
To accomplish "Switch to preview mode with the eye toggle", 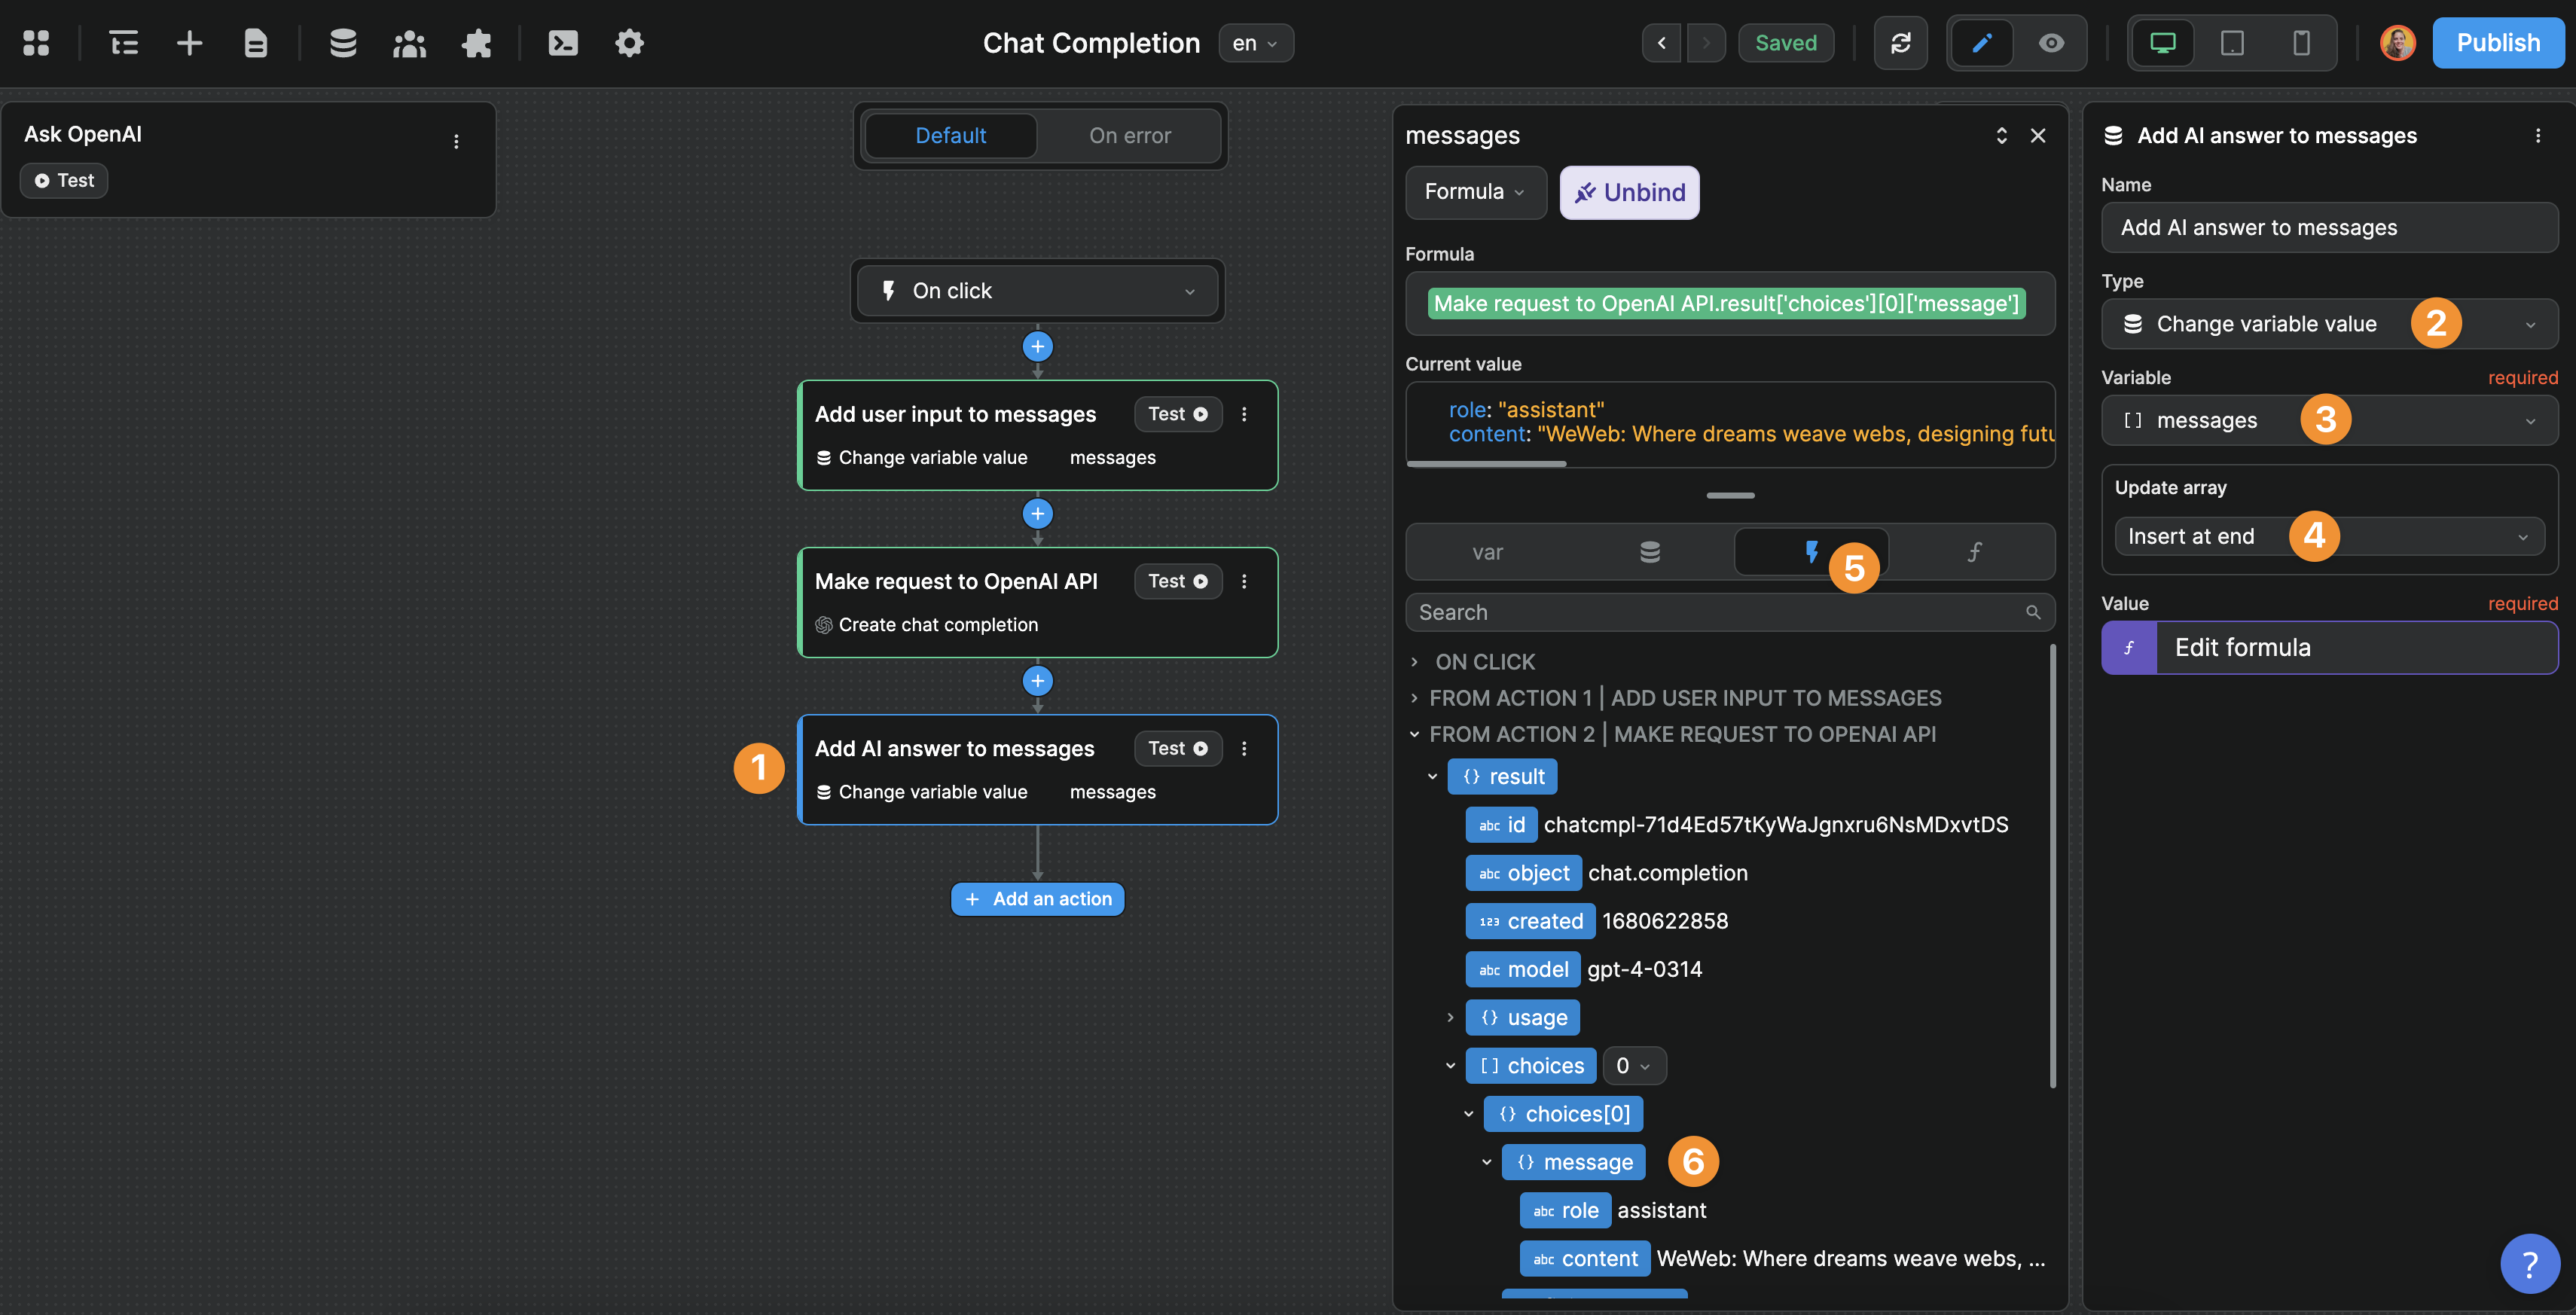I will pos(2051,43).
